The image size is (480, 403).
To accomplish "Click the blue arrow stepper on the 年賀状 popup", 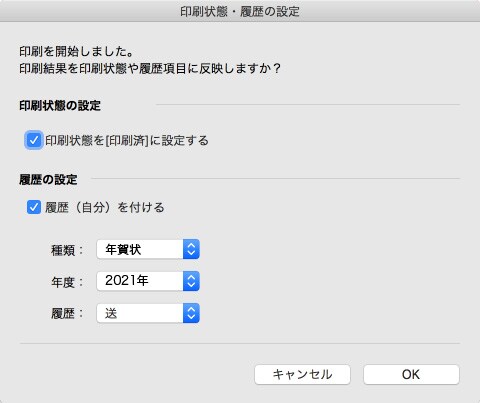I will point(191,249).
